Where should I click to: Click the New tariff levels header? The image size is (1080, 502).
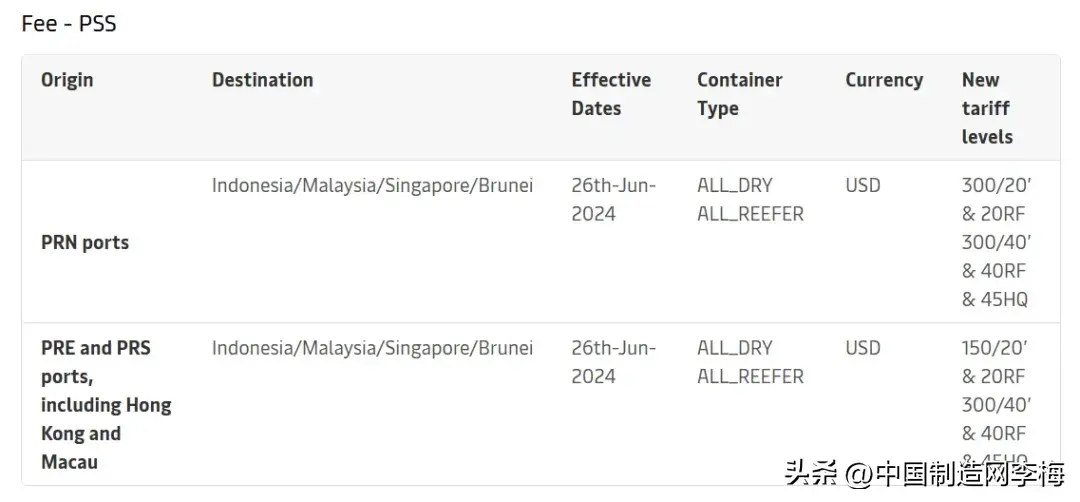click(987, 108)
